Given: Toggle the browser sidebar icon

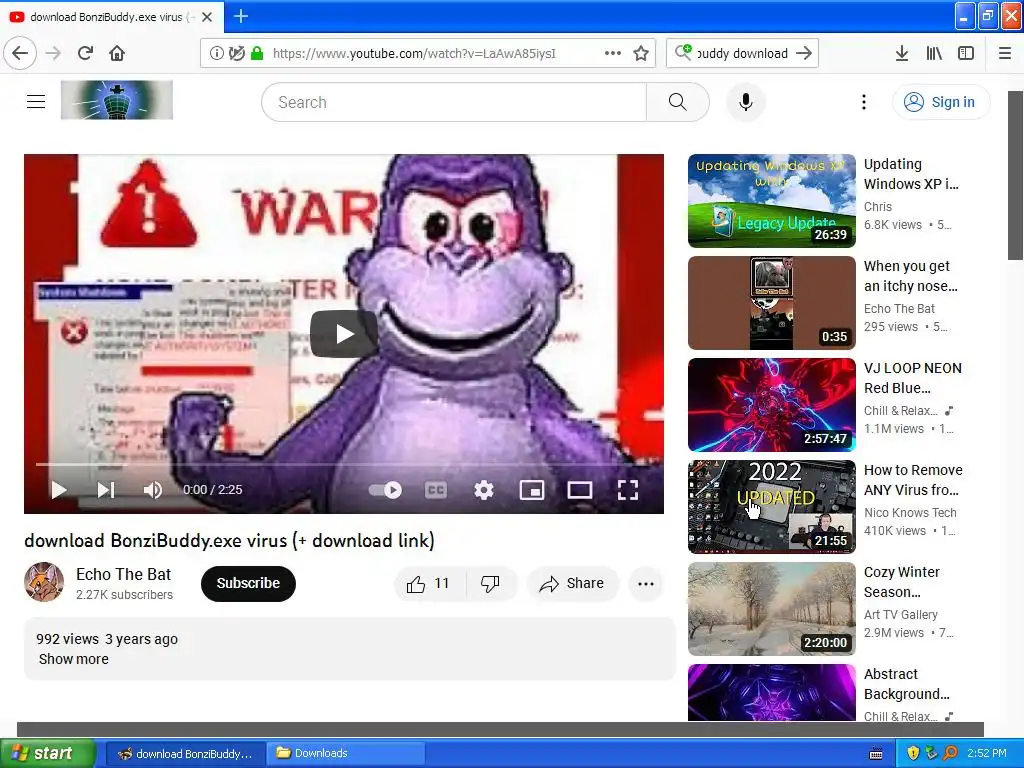Looking at the screenshot, I should pos(966,53).
